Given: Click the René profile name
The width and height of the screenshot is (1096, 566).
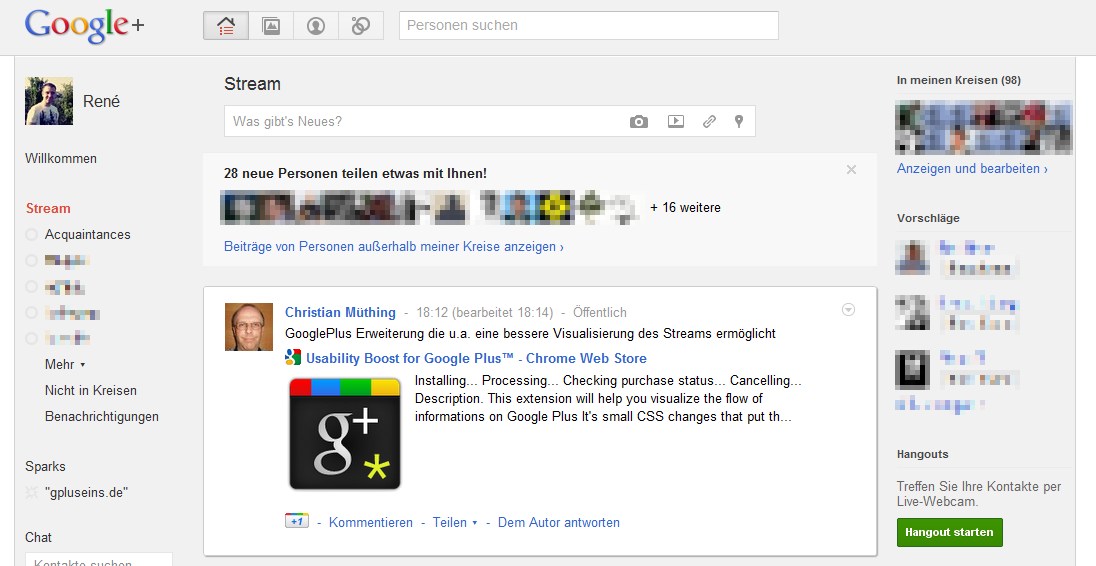Looking at the screenshot, I should tap(101, 101).
